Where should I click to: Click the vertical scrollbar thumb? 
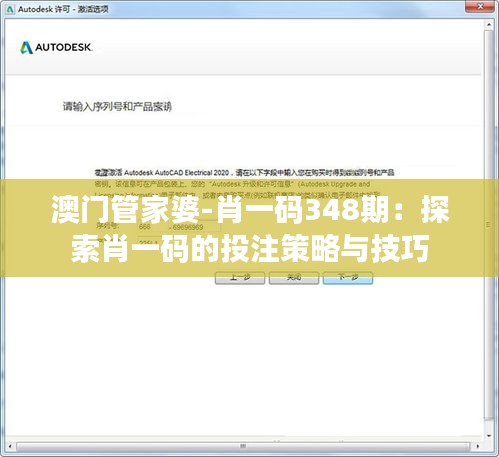pyautogui.click(x=489, y=224)
